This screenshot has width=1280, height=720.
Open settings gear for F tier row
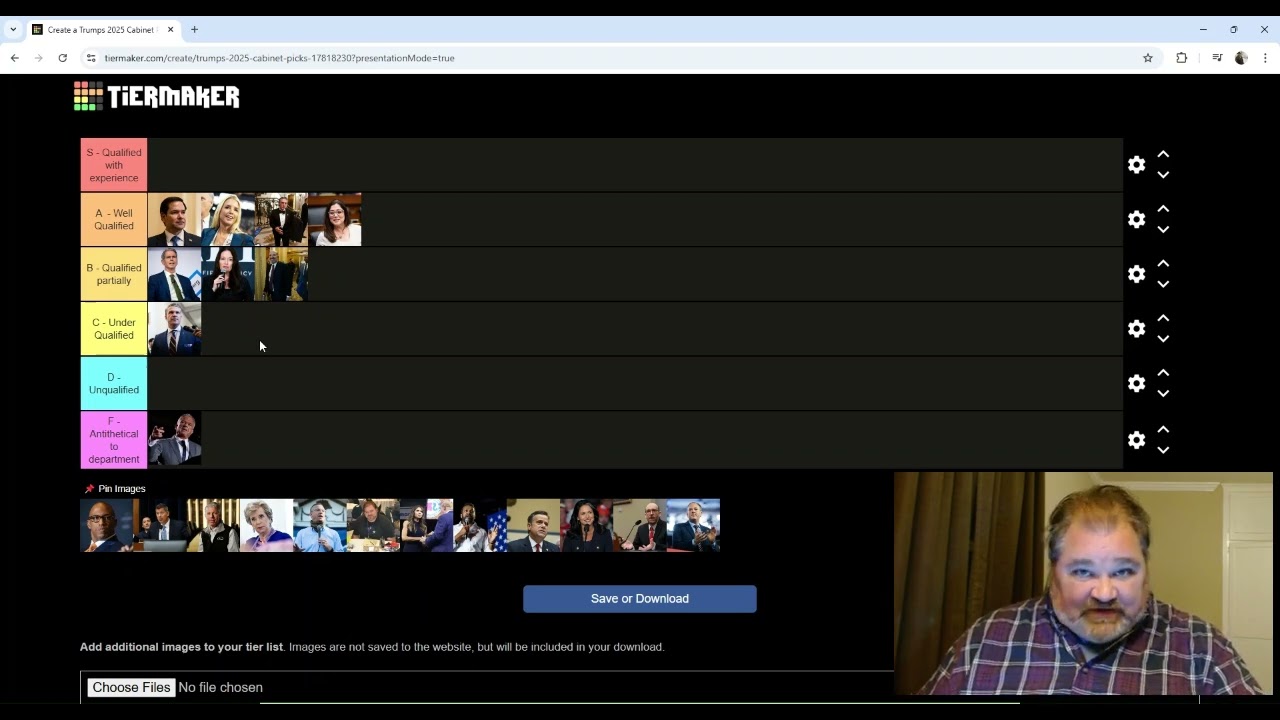pyautogui.click(x=1136, y=440)
